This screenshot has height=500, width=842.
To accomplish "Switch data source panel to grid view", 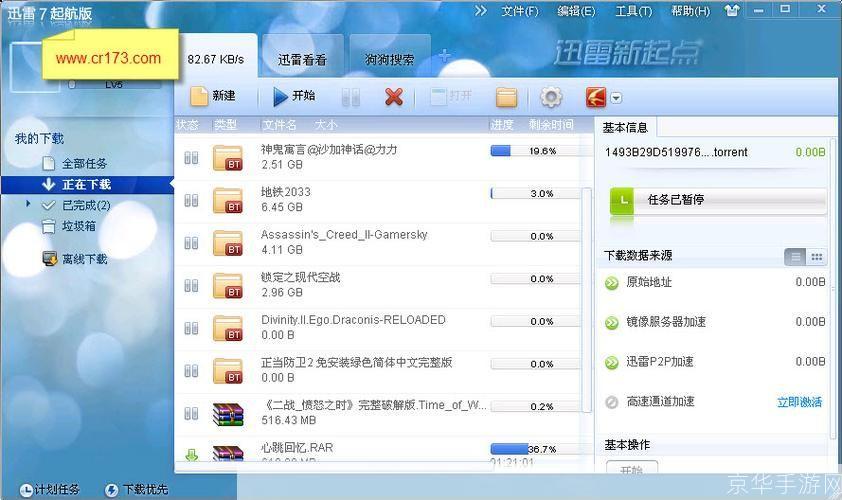I will [817, 257].
